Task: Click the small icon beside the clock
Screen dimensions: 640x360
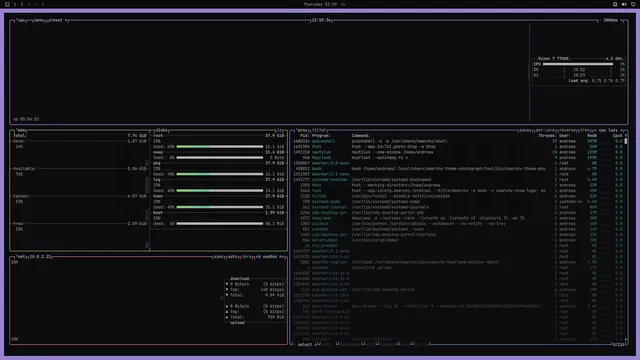Action: point(343,4)
